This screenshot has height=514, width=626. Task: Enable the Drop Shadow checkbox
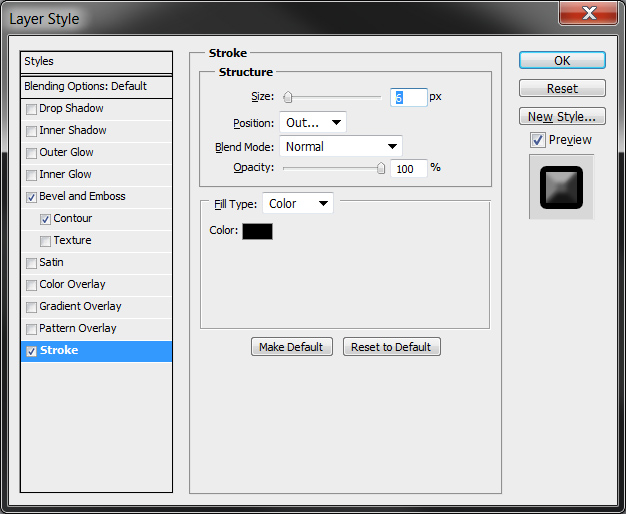pos(32,109)
